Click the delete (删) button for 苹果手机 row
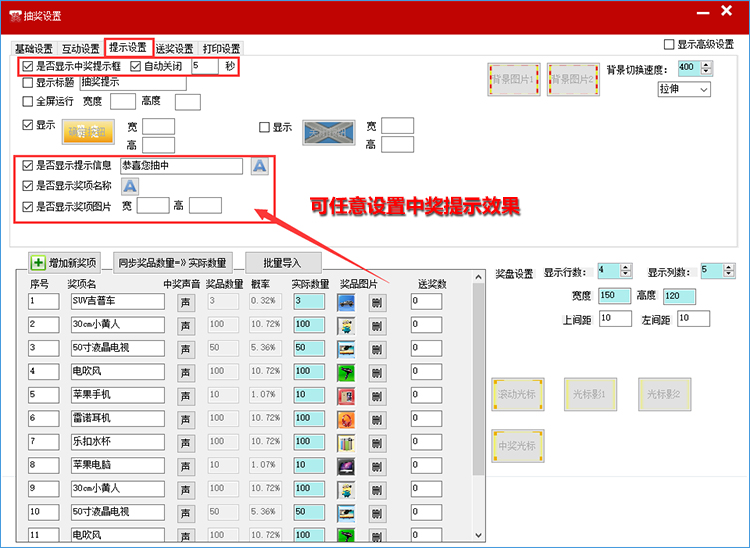The image size is (750, 548). [376, 396]
